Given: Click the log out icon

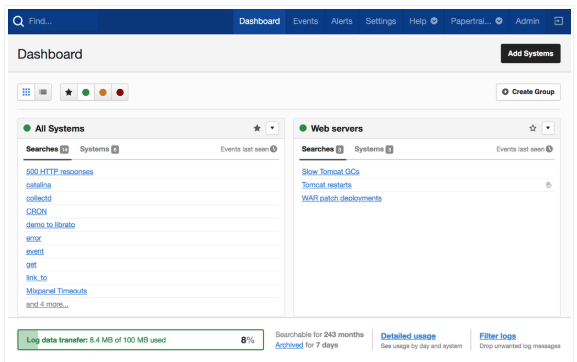Looking at the screenshot, I should point(558,21).
